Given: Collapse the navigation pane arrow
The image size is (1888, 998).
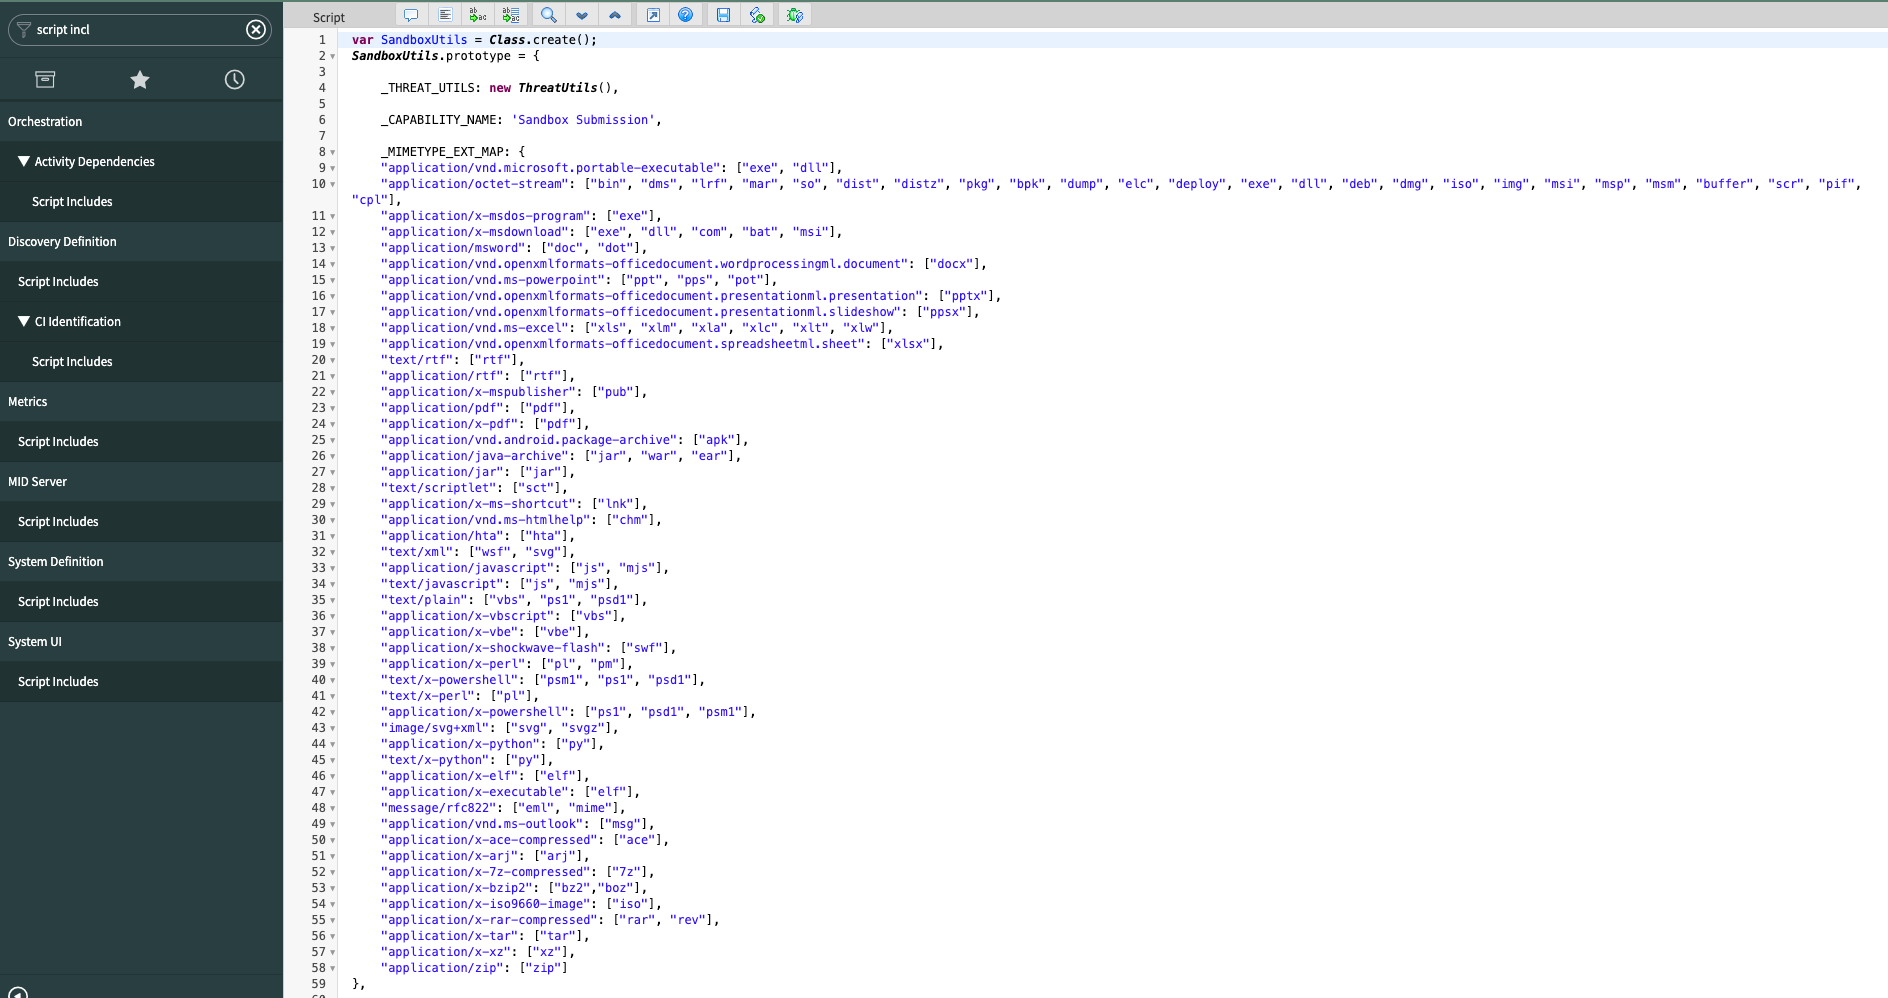Looking at the screenshot, I should pyautogui.click(x=18, y=993).
